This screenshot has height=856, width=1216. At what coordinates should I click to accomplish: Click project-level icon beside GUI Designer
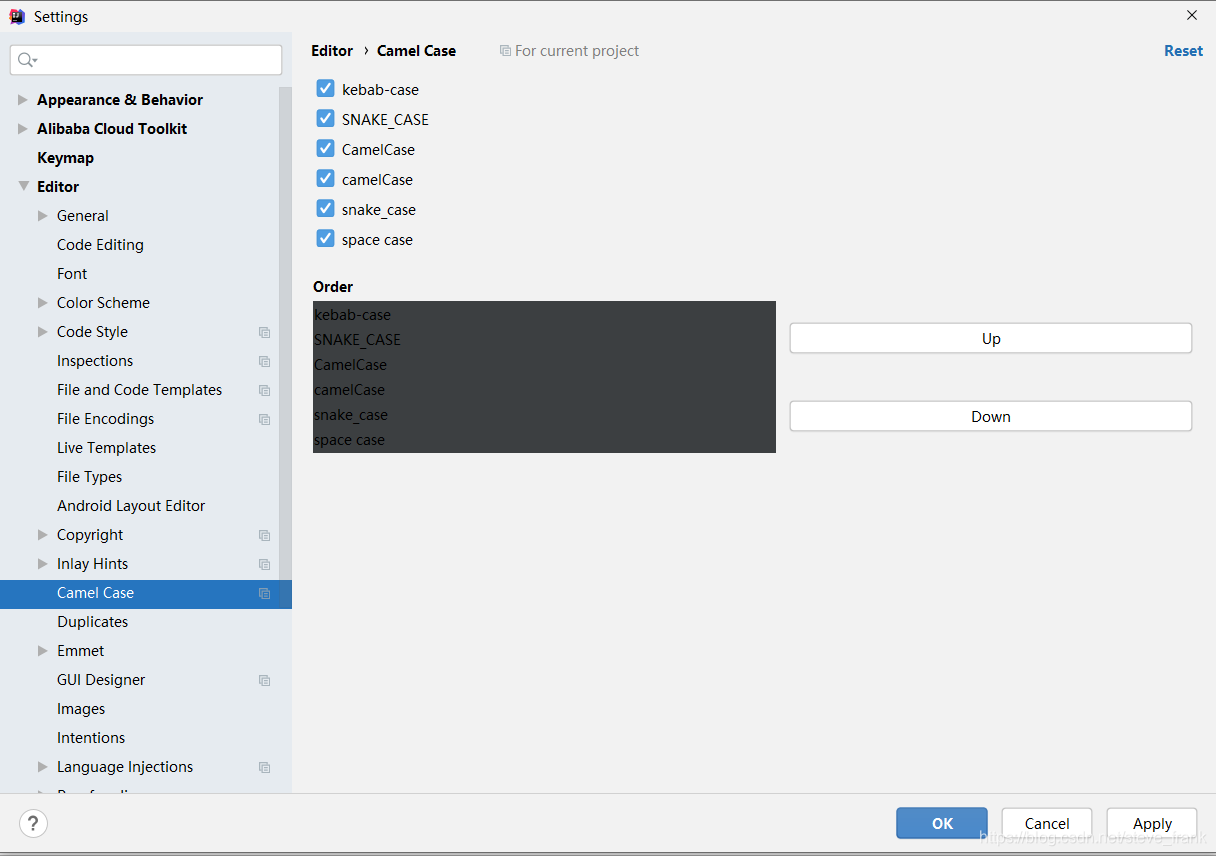(264, 680)
